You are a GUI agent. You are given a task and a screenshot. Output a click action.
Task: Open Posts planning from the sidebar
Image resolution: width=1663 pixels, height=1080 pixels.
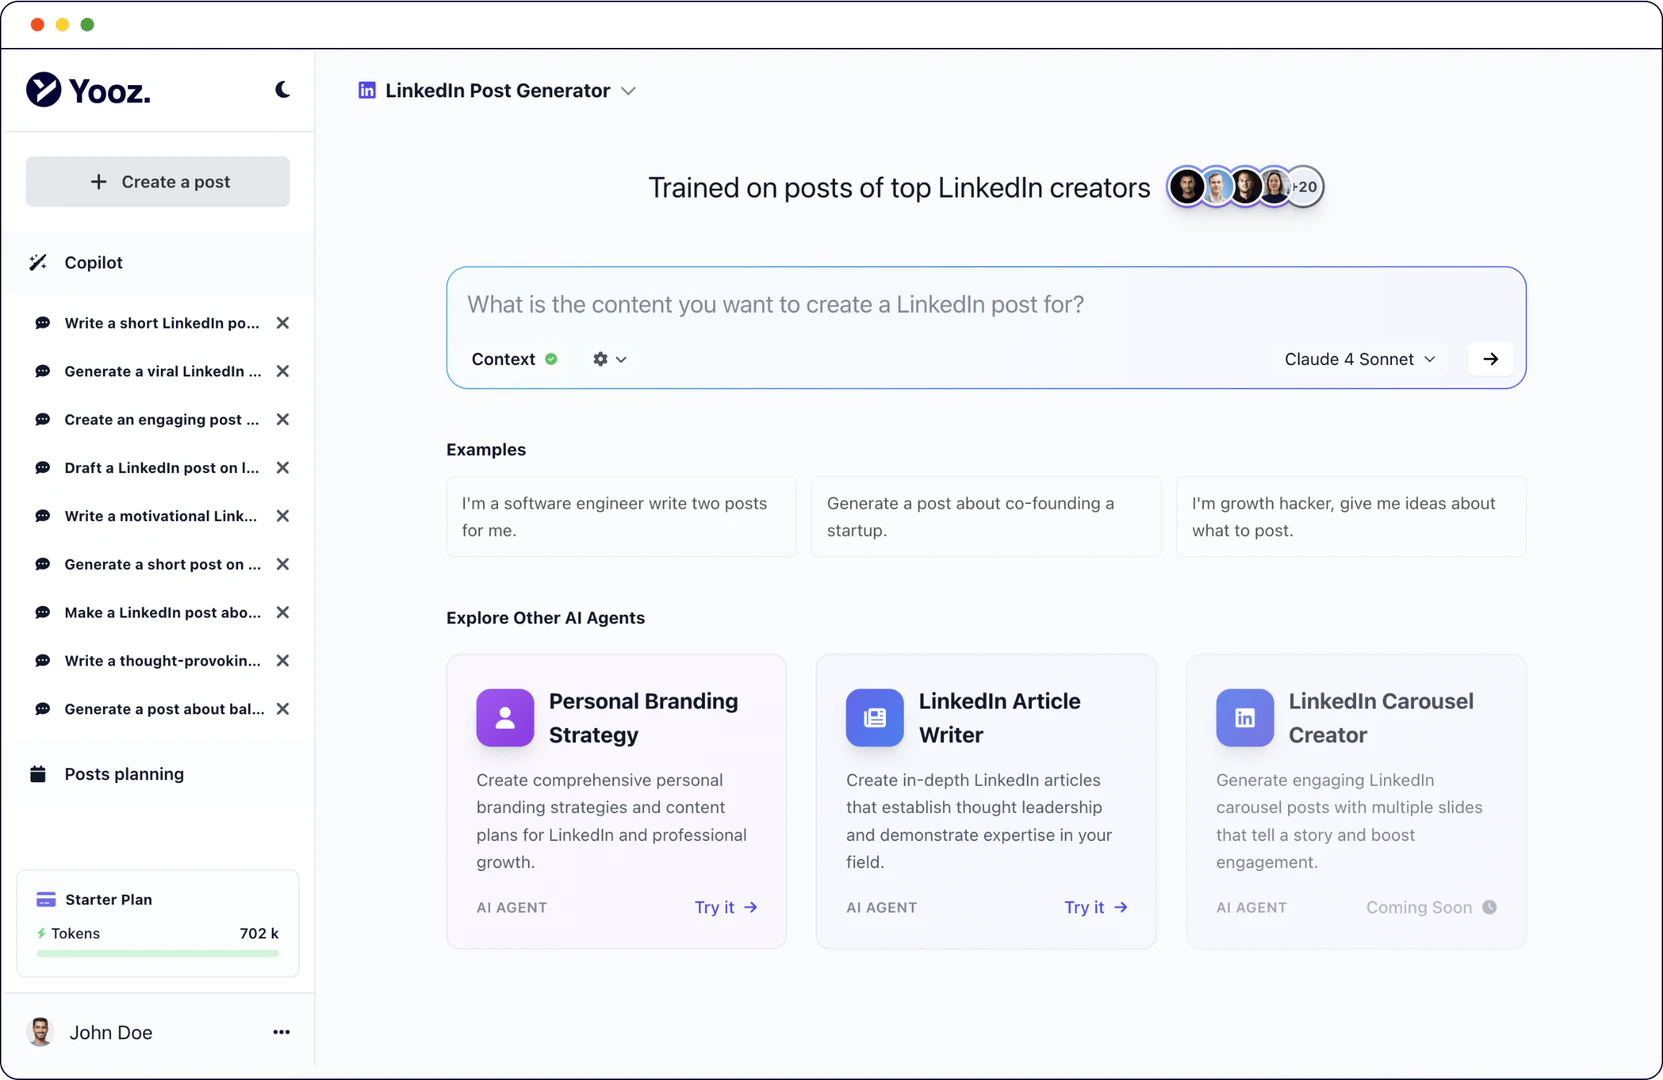[x=123, y=774]
